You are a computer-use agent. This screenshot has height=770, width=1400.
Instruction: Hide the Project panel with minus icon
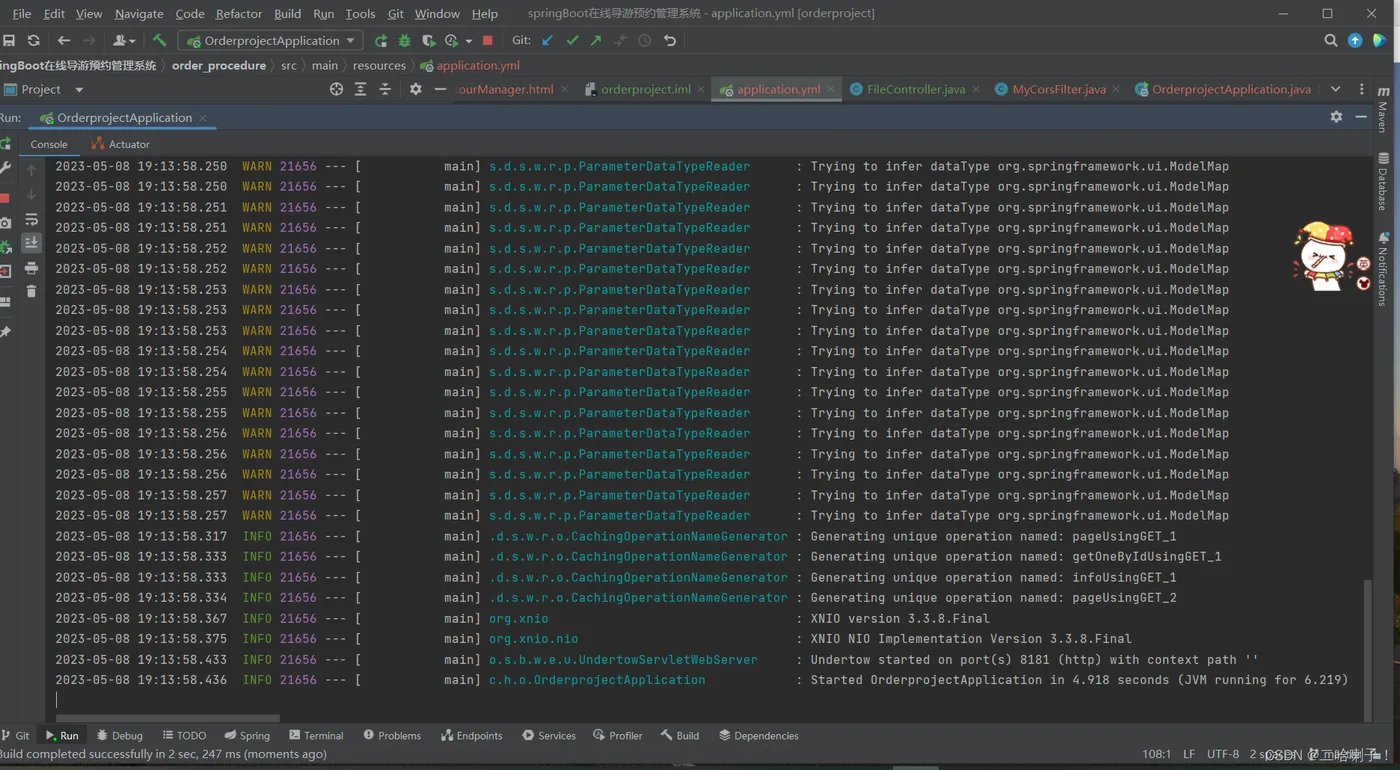pos(440,89)
